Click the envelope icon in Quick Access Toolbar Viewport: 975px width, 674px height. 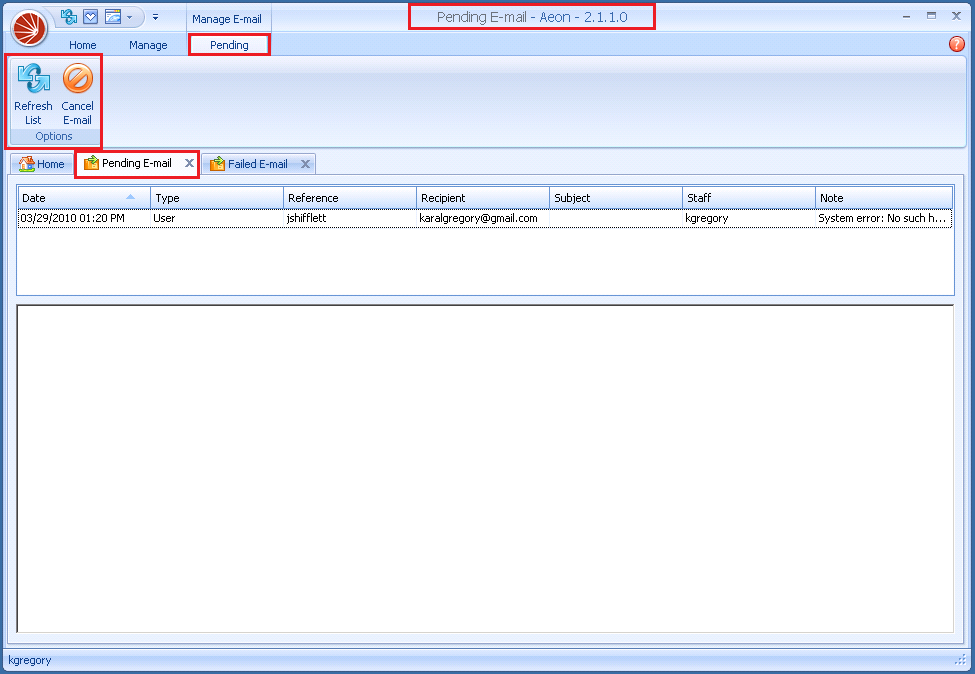pyautogui.click(x=89, y=16)
